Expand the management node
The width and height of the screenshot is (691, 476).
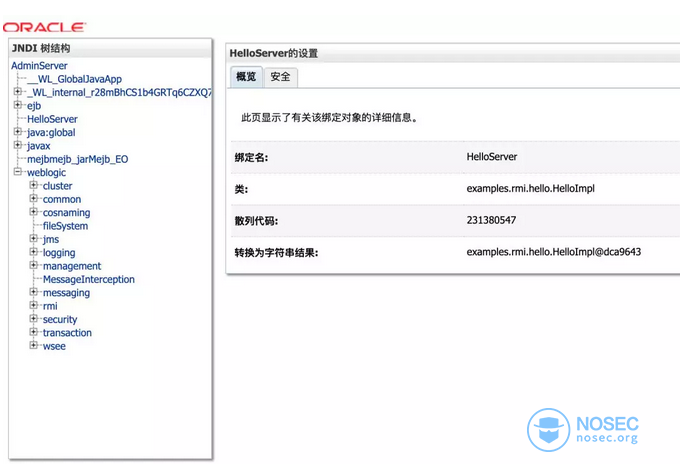coord(34,266)
